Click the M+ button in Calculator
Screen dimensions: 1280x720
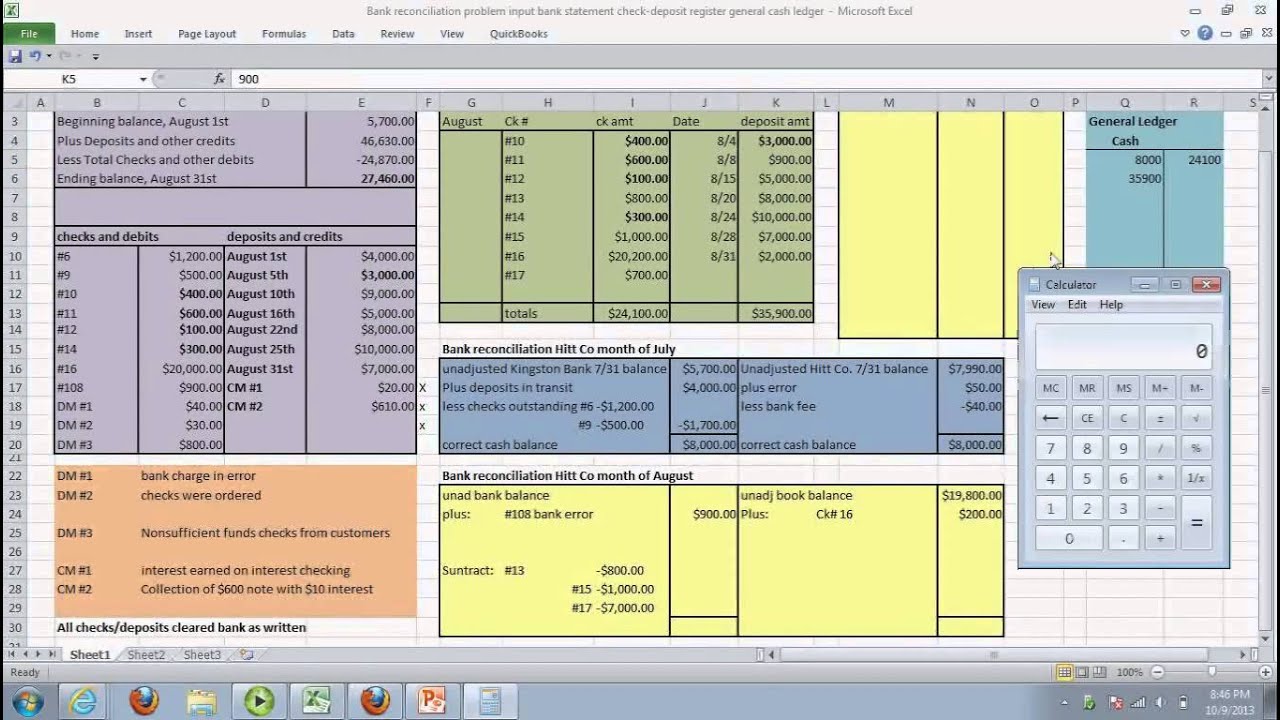pyautogui.click(x=1160, y=388)
